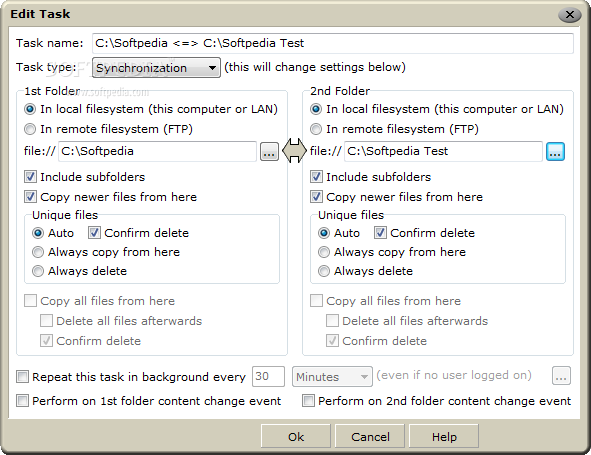Image resolution: width=591 pixels, height=455 pixels.
Task: Open the Task type dropdown
Action: (x=156, y=68)
